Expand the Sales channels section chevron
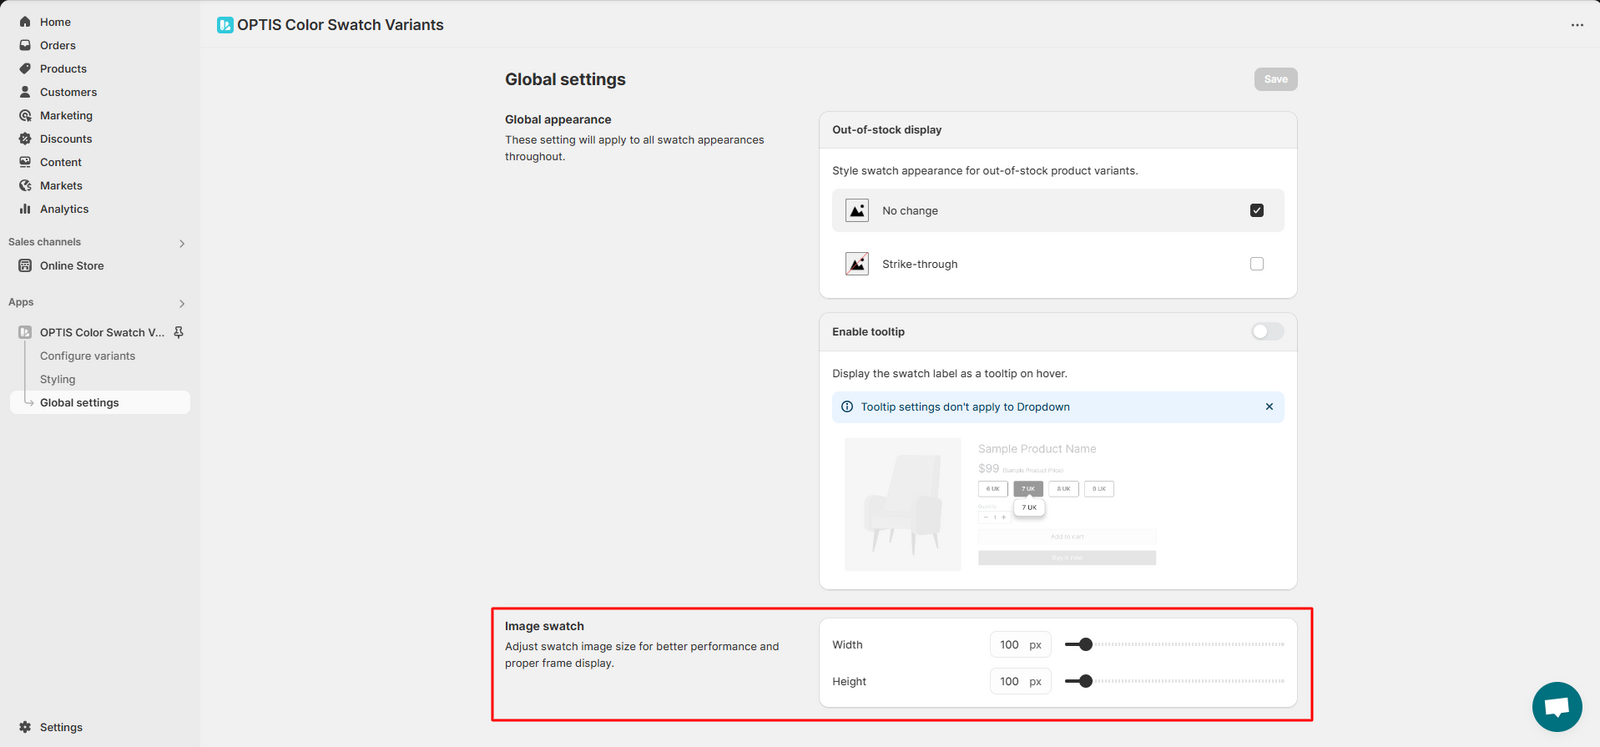1600x747 pixels. (182, 243)
